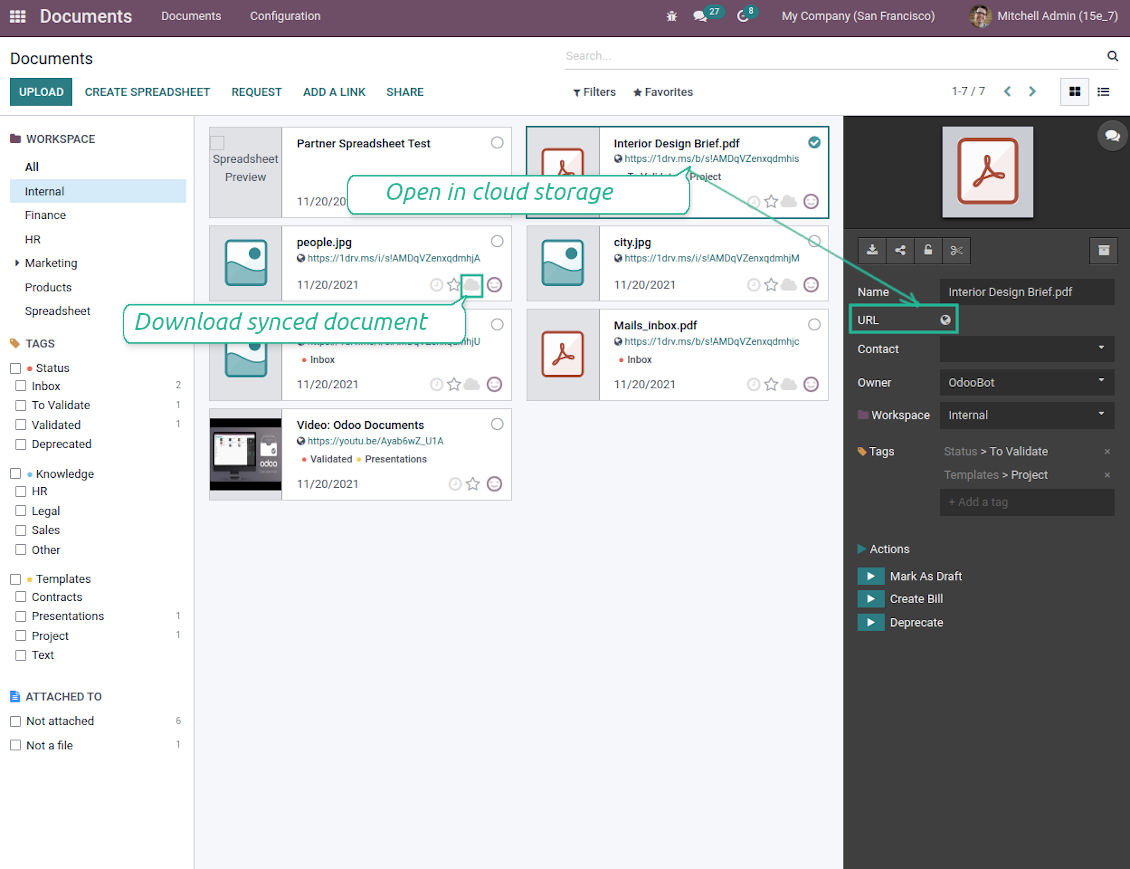
Task: Run the Mark As Draft action play button
Action: pos(871,576)
